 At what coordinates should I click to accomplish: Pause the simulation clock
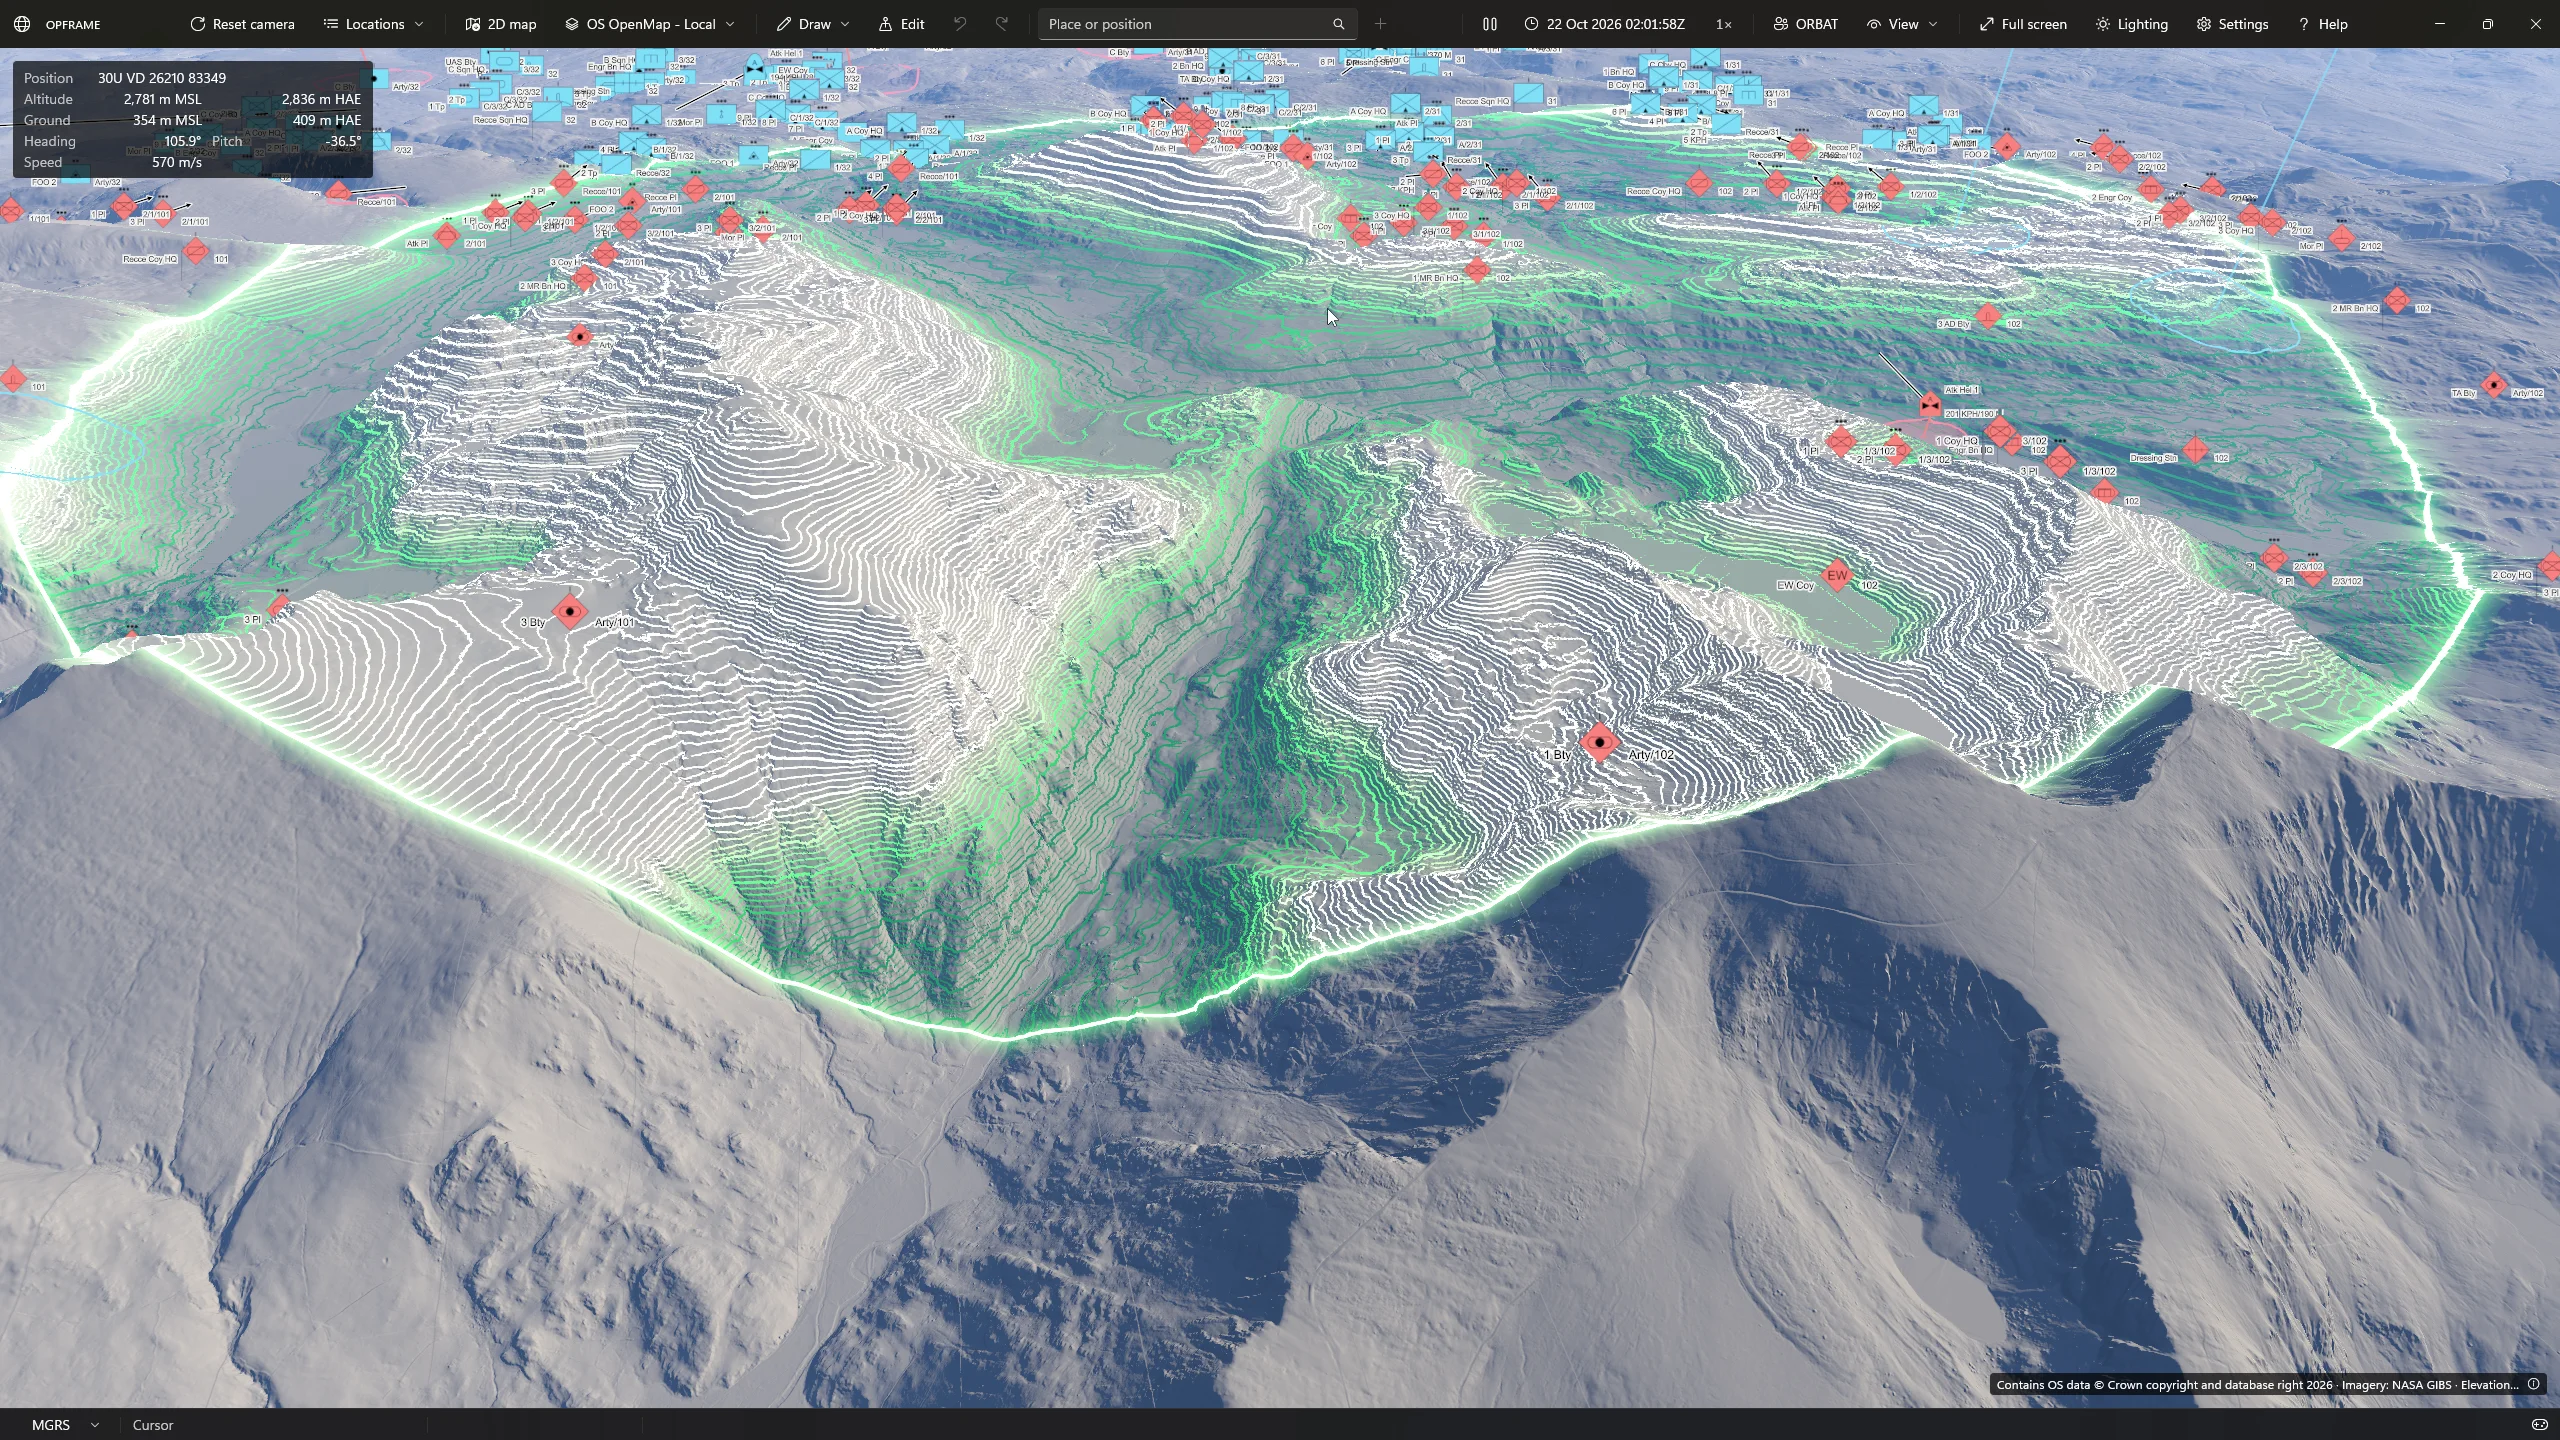click(x=1490, y=24)
